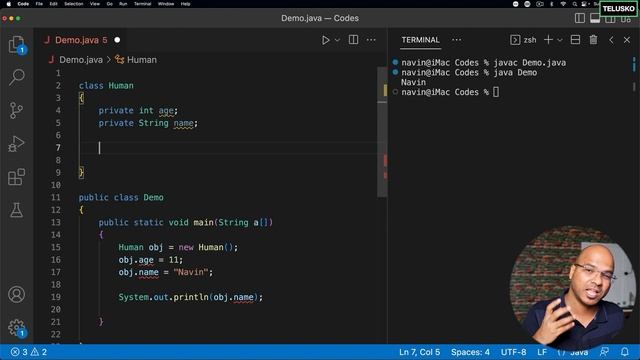Open the Run and Debug view

point(16,144)
